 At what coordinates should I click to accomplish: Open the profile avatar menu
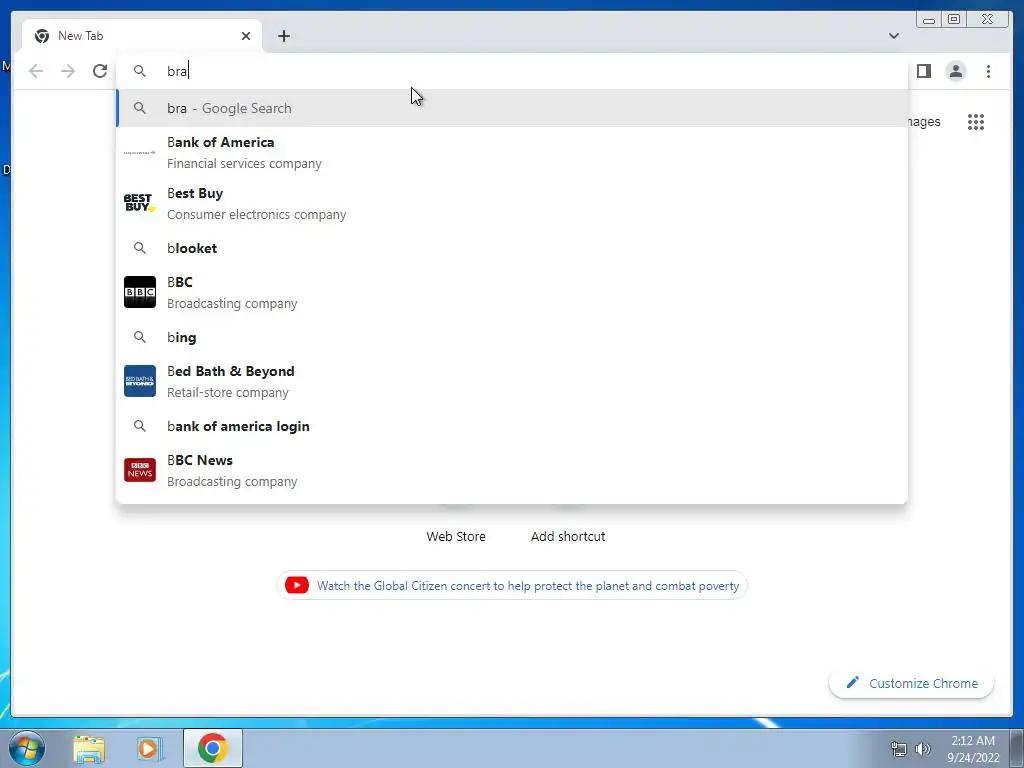pyautogui.click(x=955, y=71)
